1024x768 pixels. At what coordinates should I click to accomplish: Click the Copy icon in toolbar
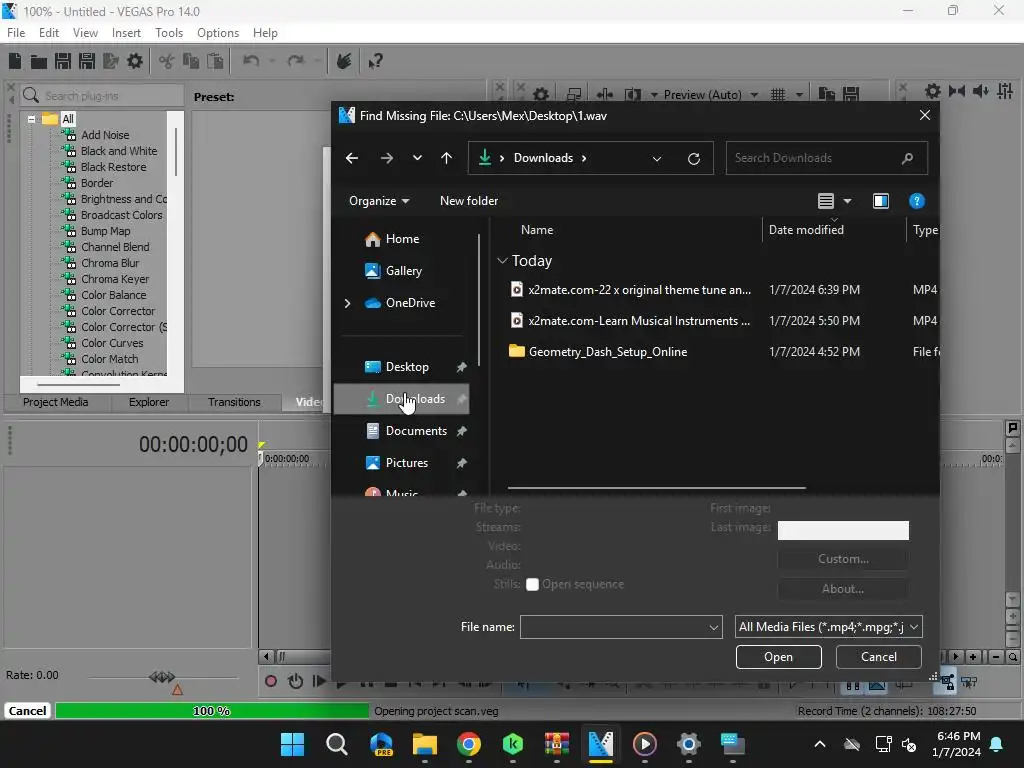click(191, 61)
